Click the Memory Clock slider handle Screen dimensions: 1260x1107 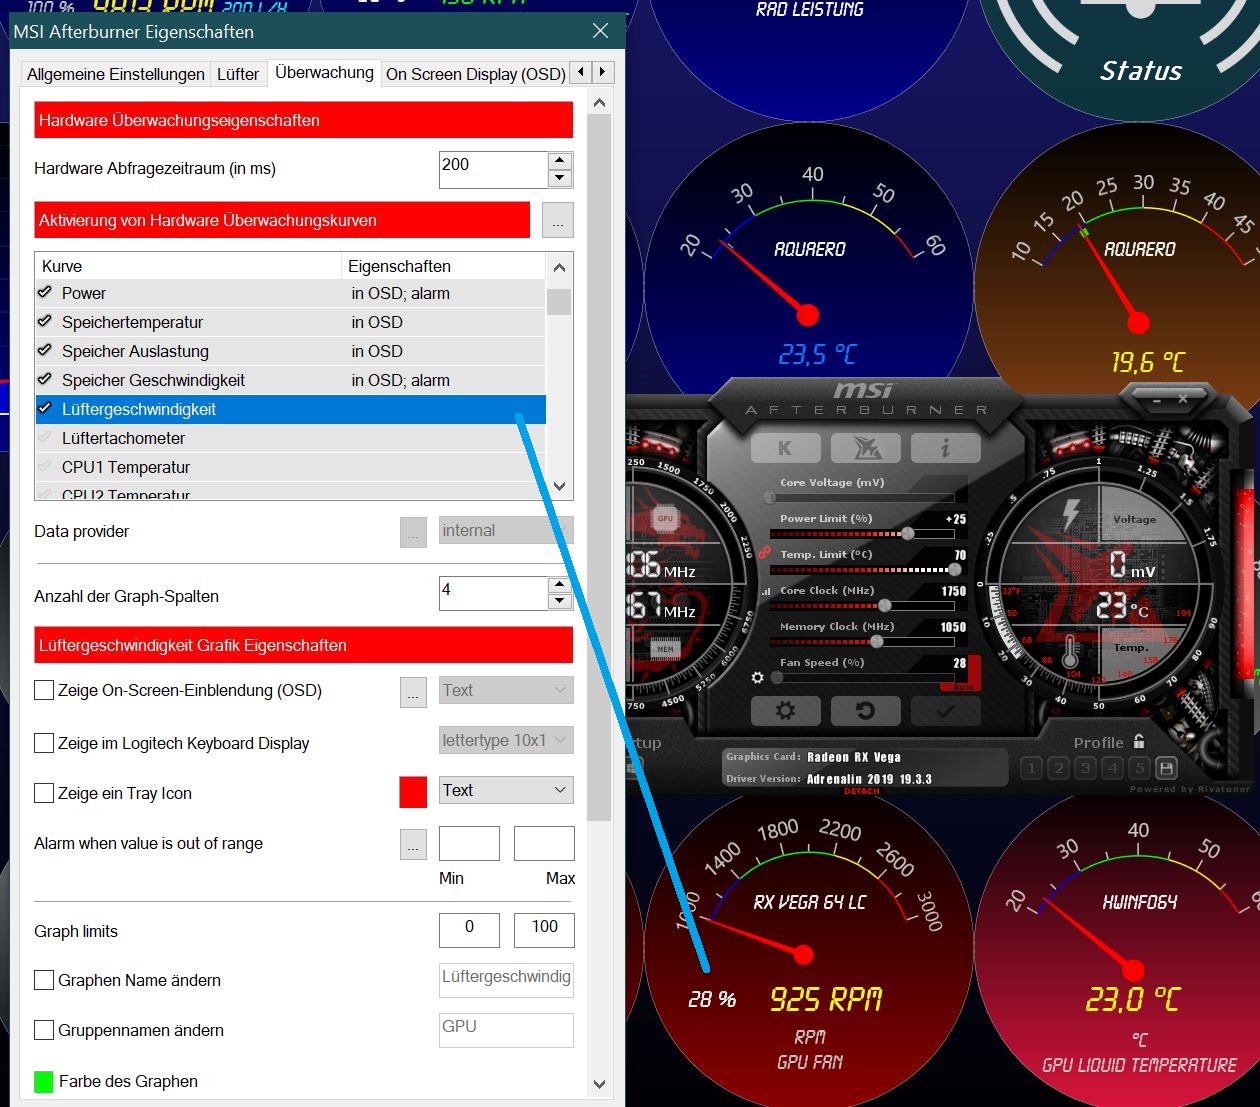[875, 641]
